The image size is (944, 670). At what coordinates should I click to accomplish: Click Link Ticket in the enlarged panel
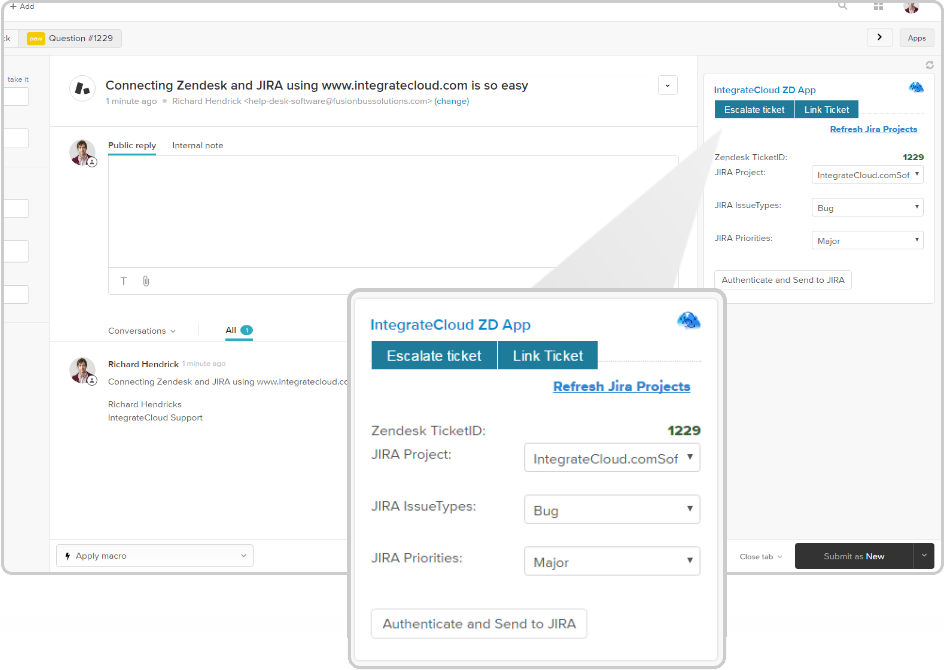point(547,356)
